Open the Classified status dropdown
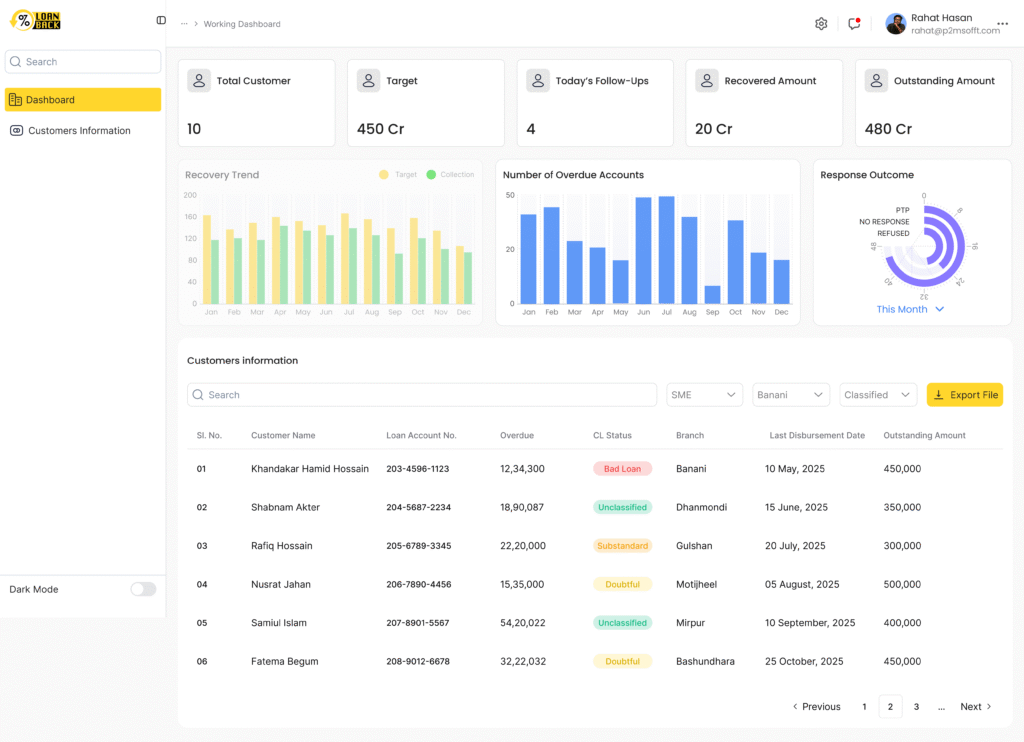The width and height of the screenshot is (1024, 742). point(878,395)
